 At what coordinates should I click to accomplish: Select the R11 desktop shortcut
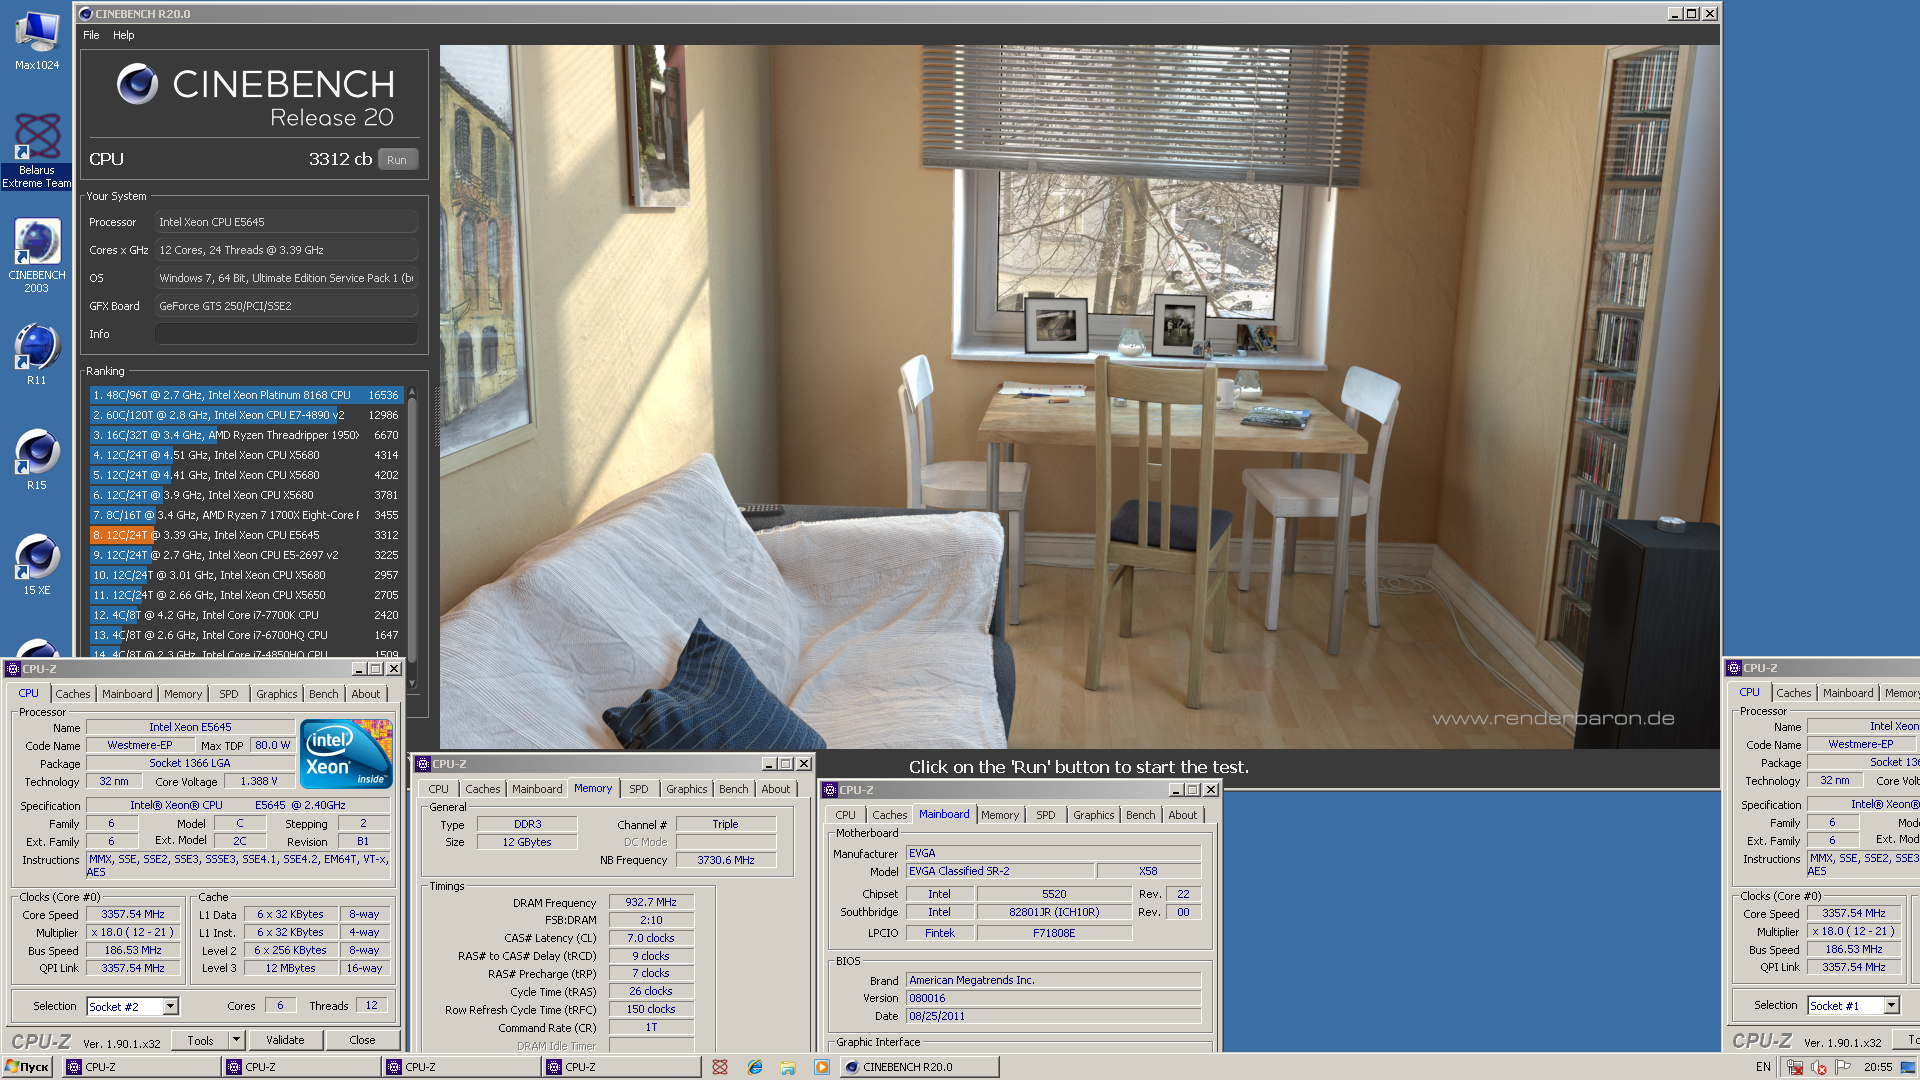[37, 353]
